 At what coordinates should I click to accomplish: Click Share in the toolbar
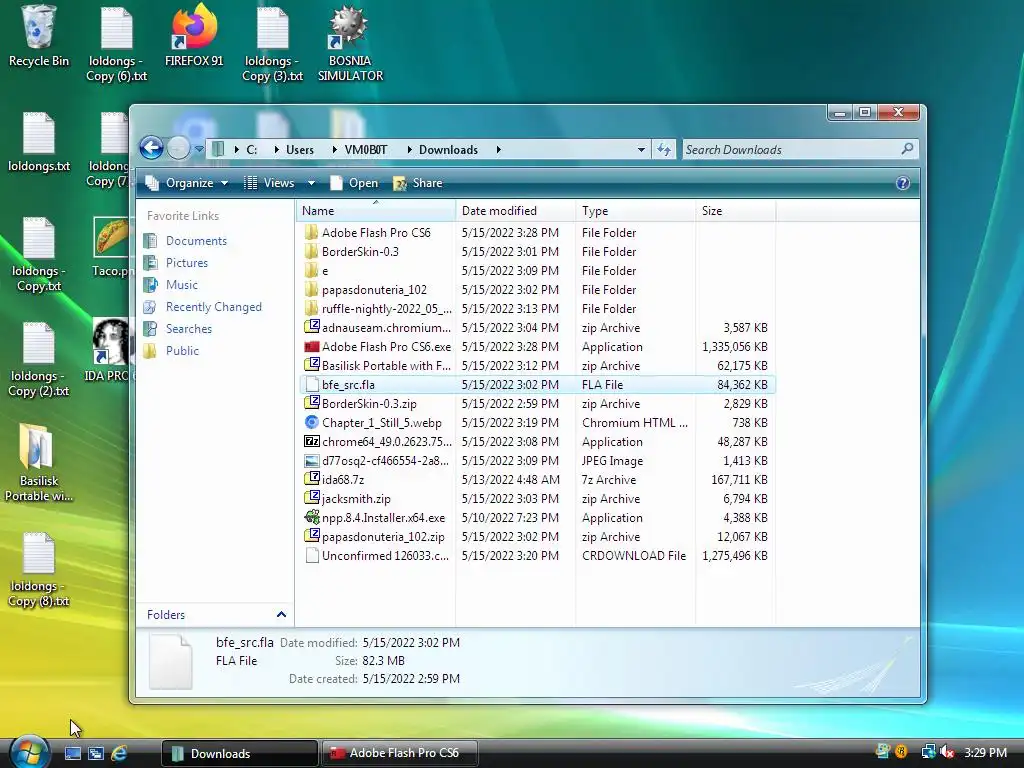point(418,183)
